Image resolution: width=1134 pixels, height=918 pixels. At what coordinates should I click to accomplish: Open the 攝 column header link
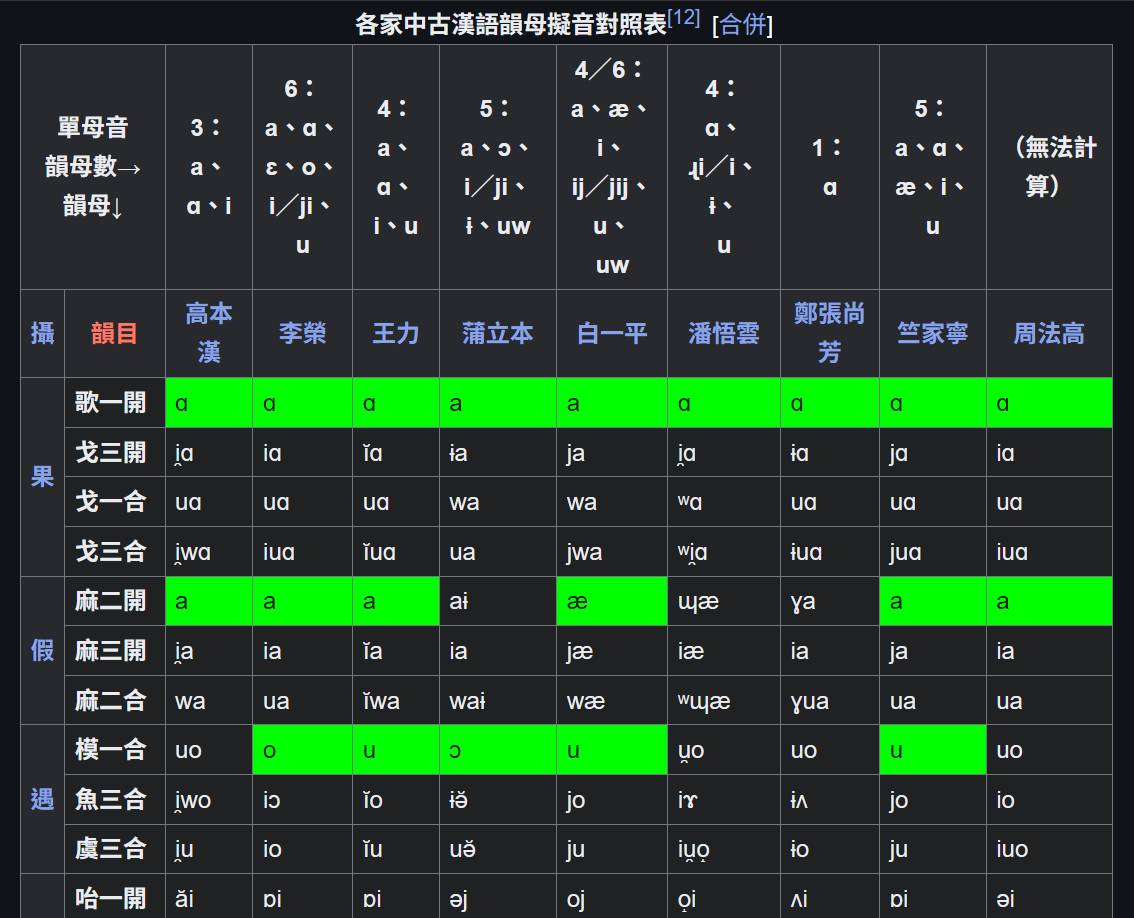point(42,333)
